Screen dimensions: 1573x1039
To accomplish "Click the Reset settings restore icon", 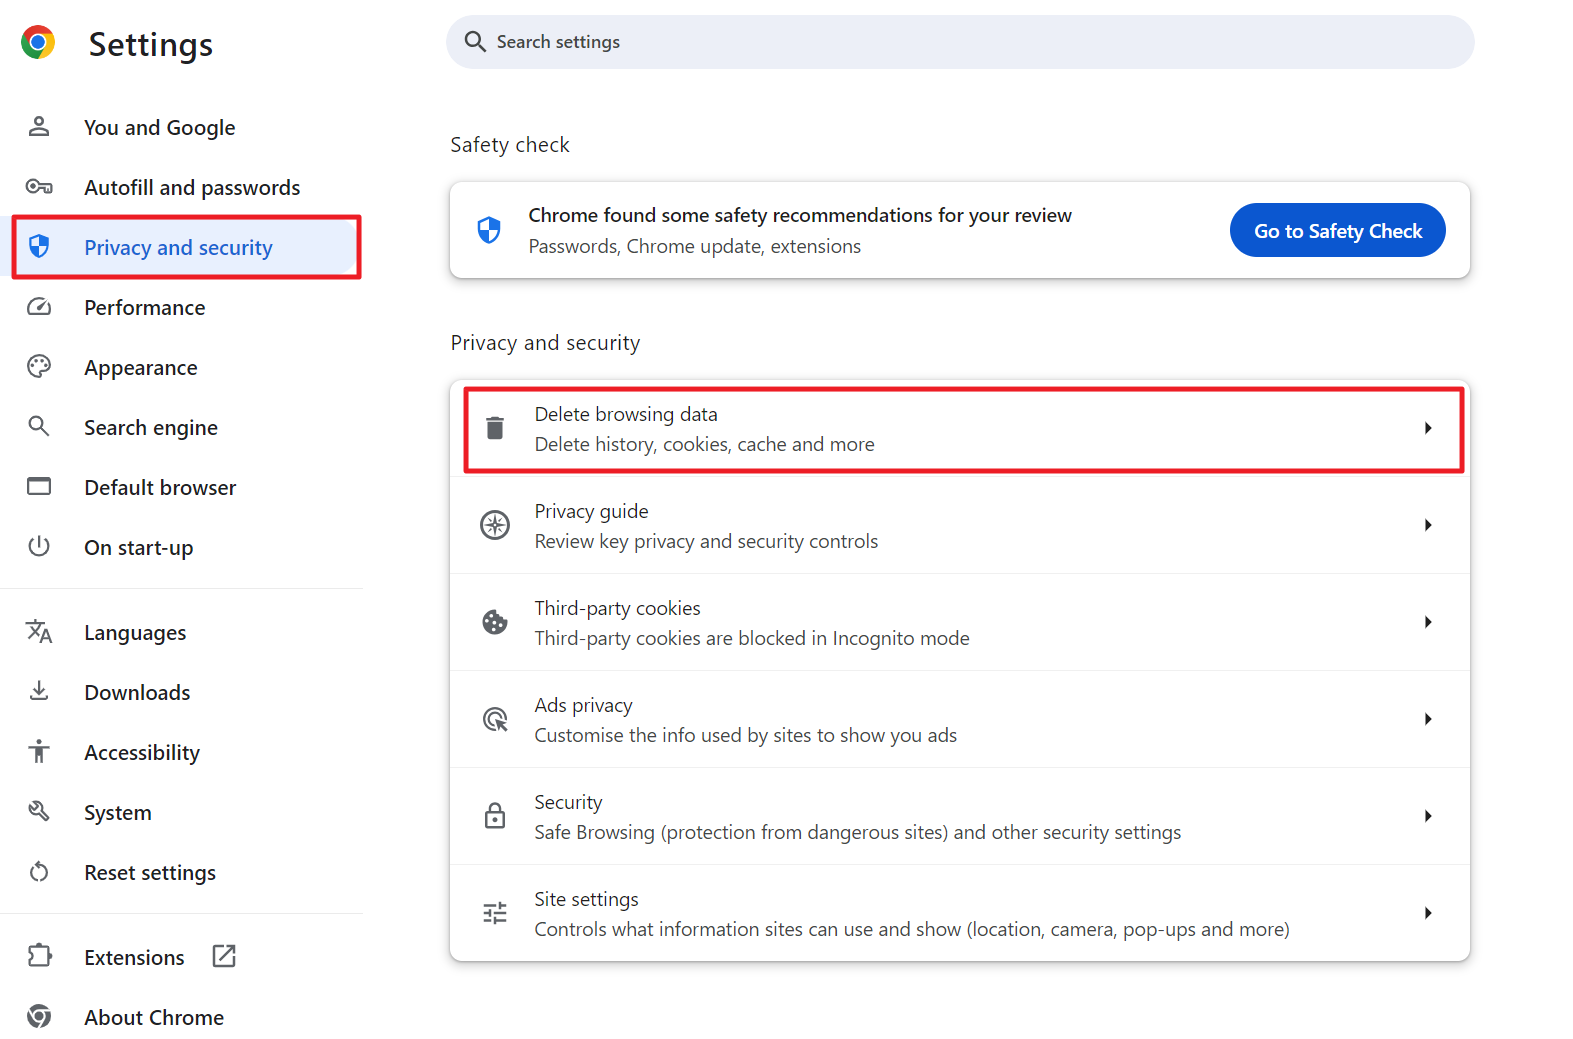I will [39, 871].
